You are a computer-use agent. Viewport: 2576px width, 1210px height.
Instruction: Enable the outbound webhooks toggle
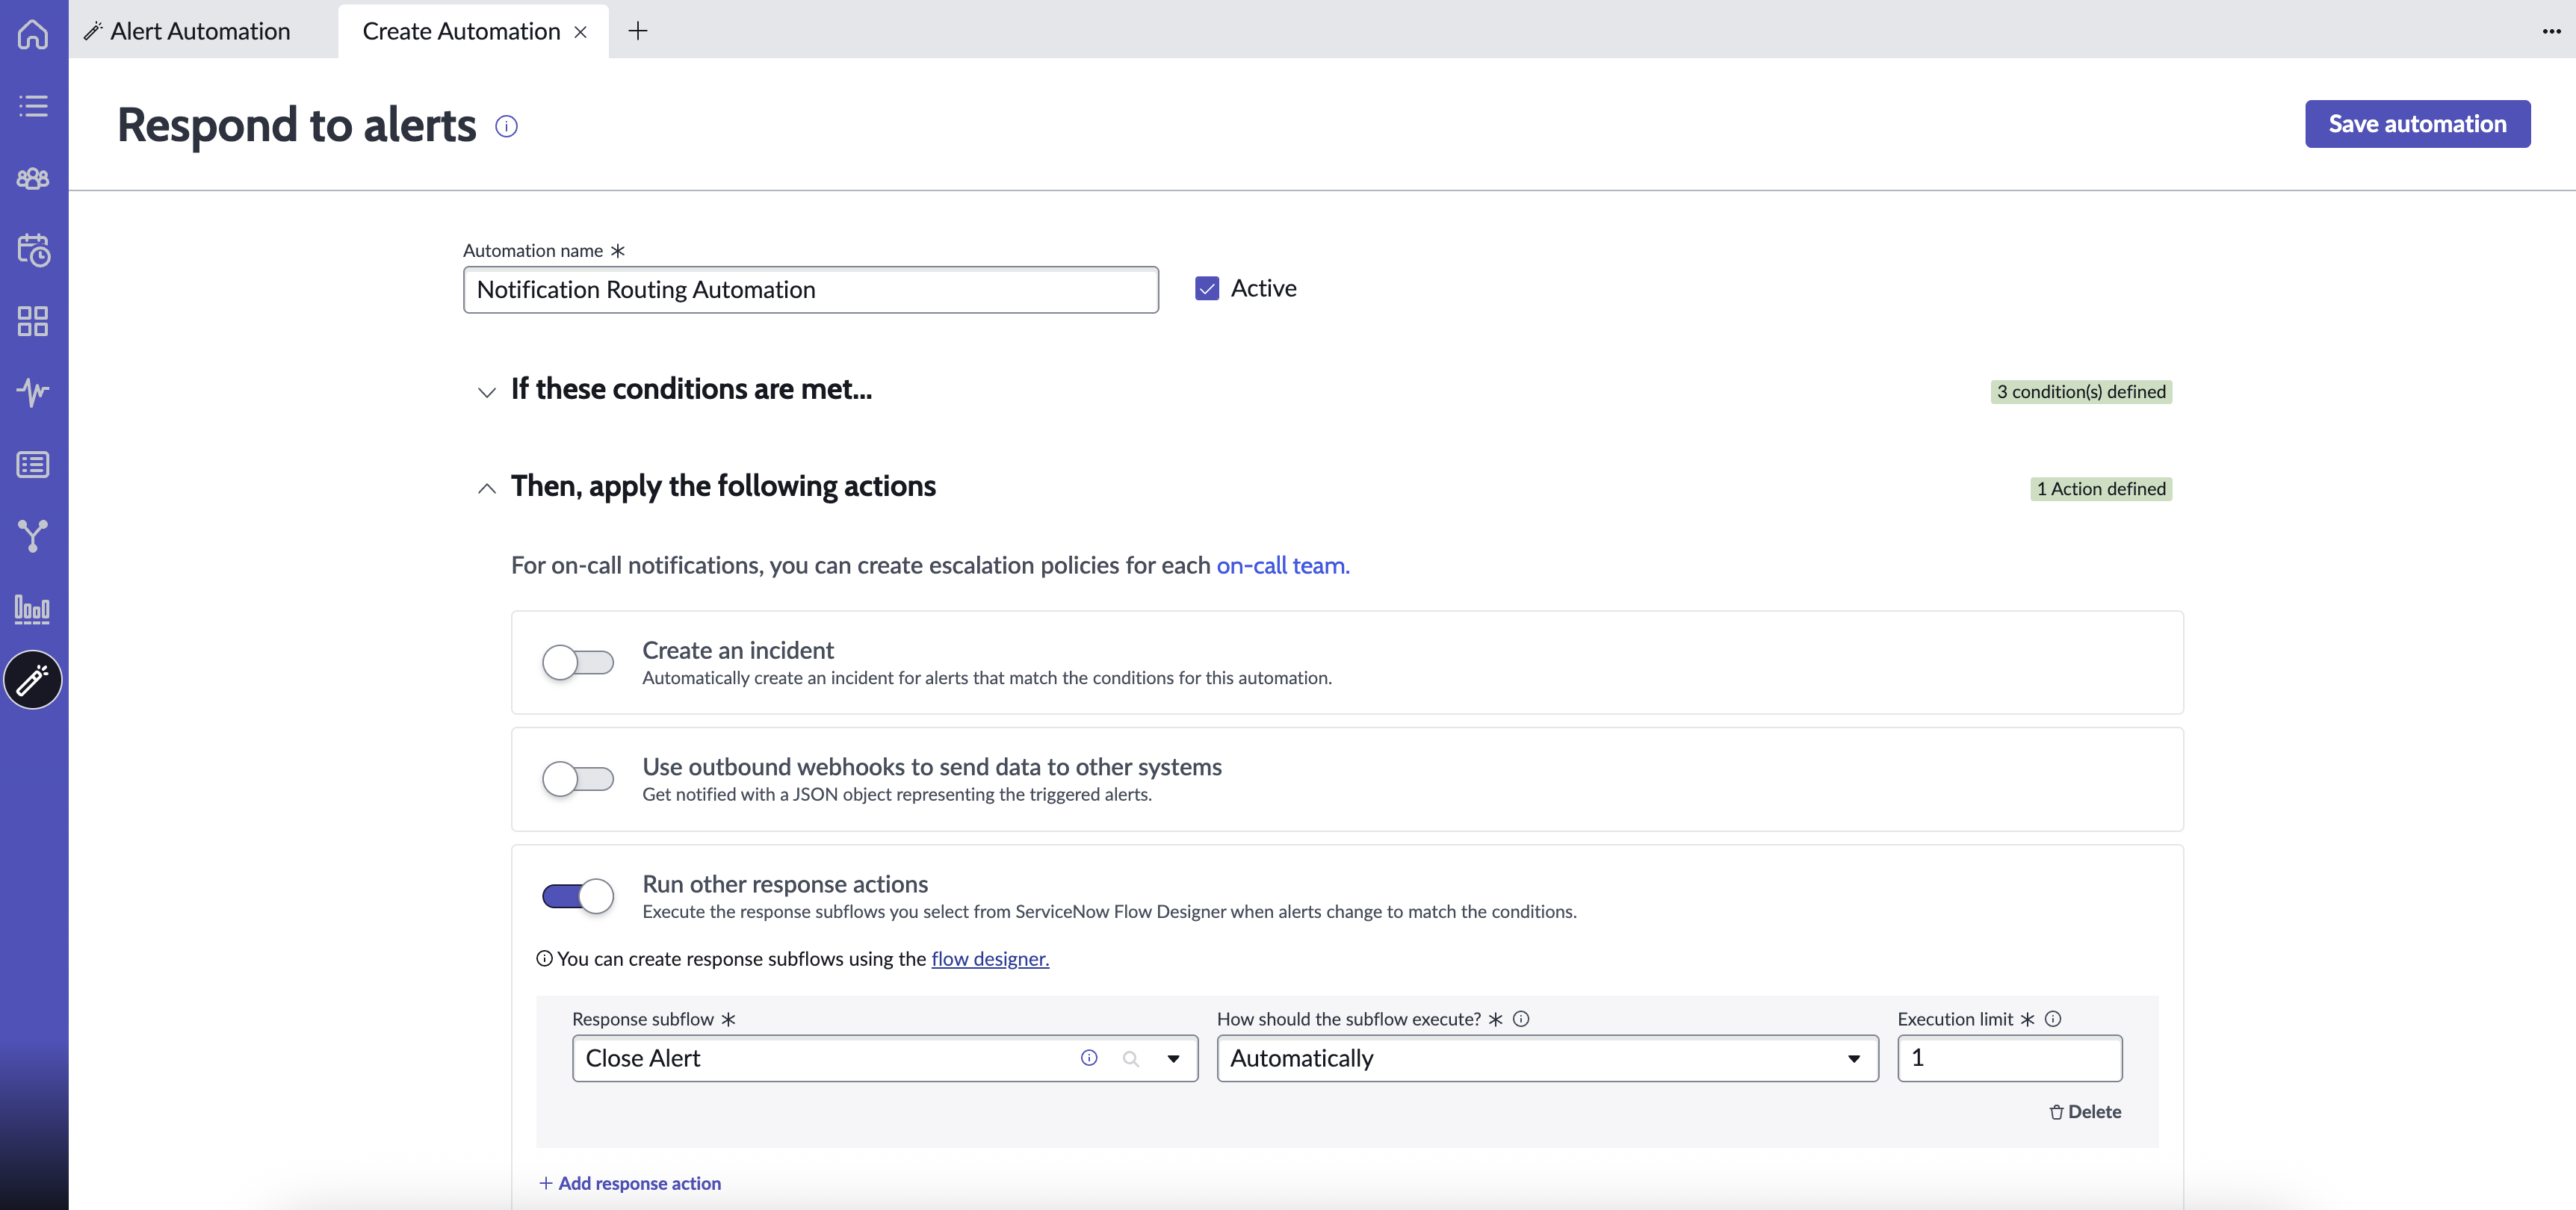click(x=577, y=779)
